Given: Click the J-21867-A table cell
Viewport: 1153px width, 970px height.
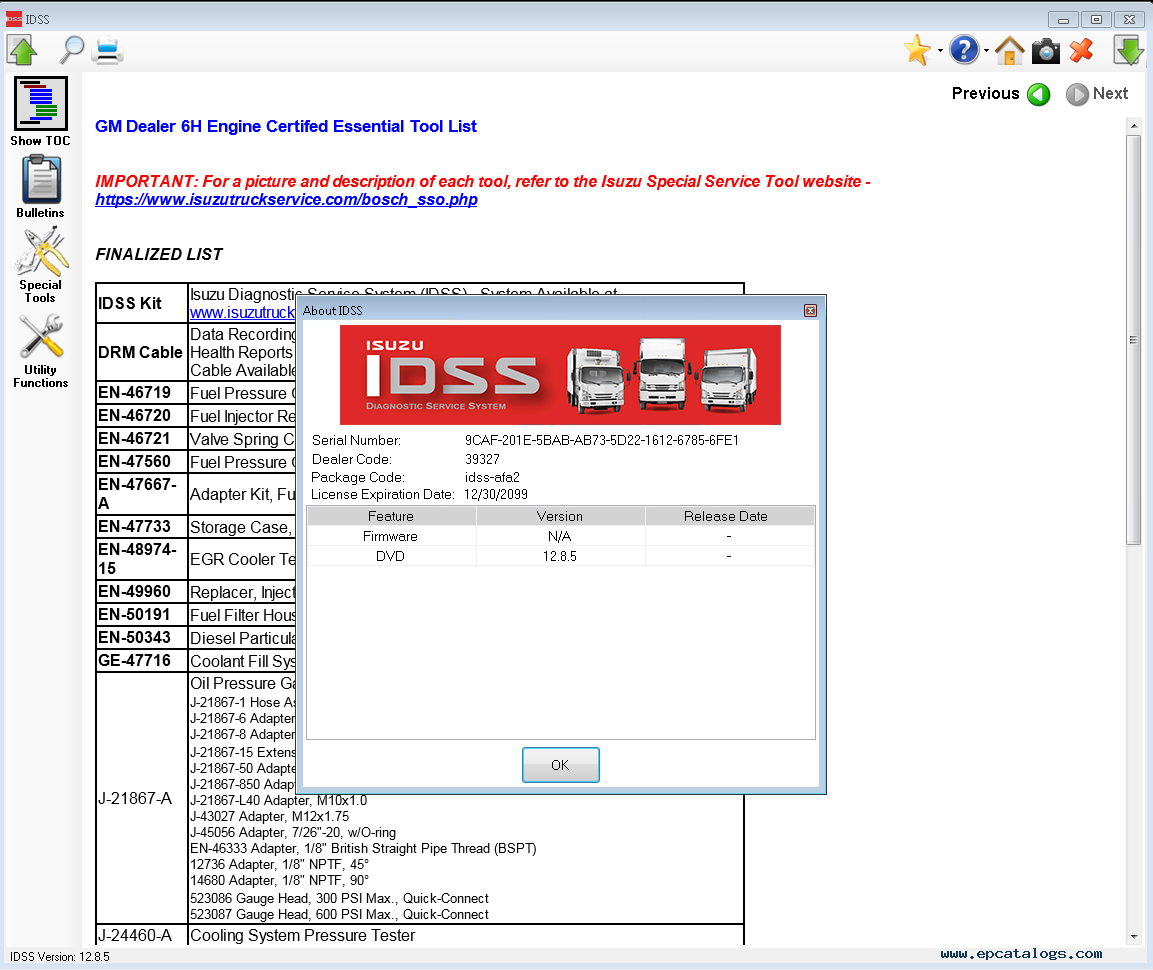Looking at the screenshot, I should pos(142,798).
